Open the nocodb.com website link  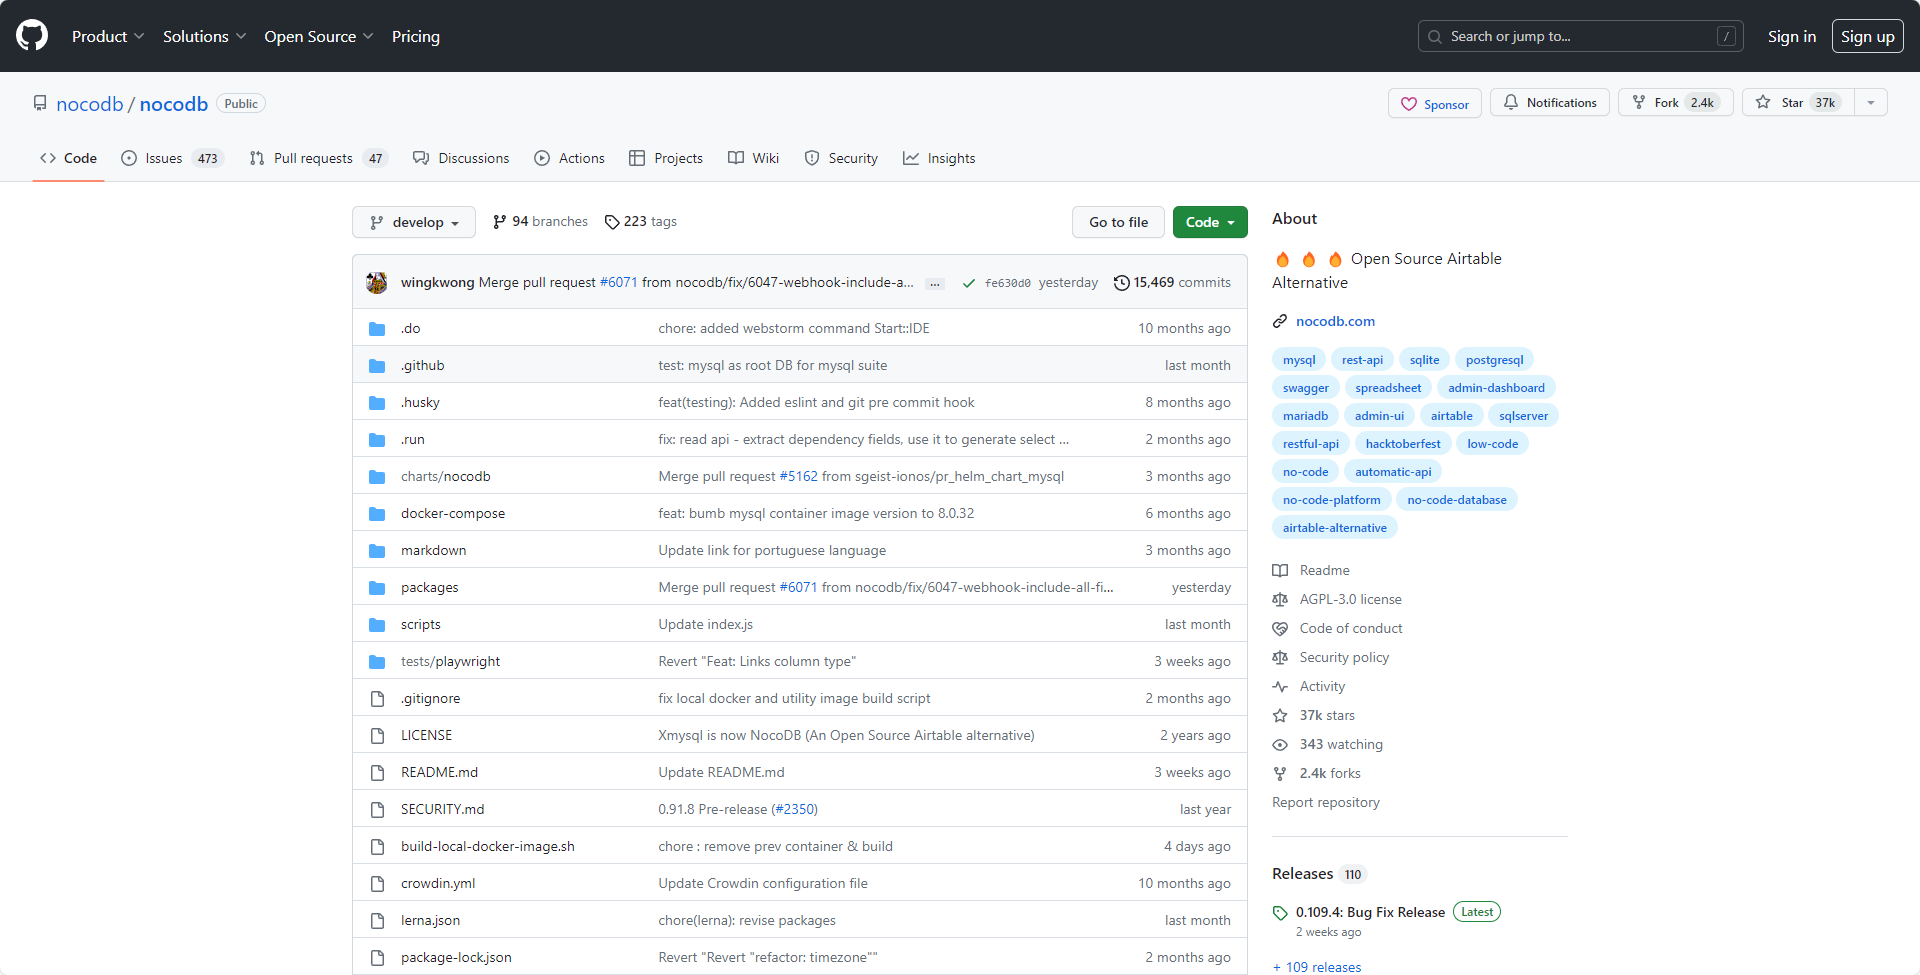tap(1335, 321)
